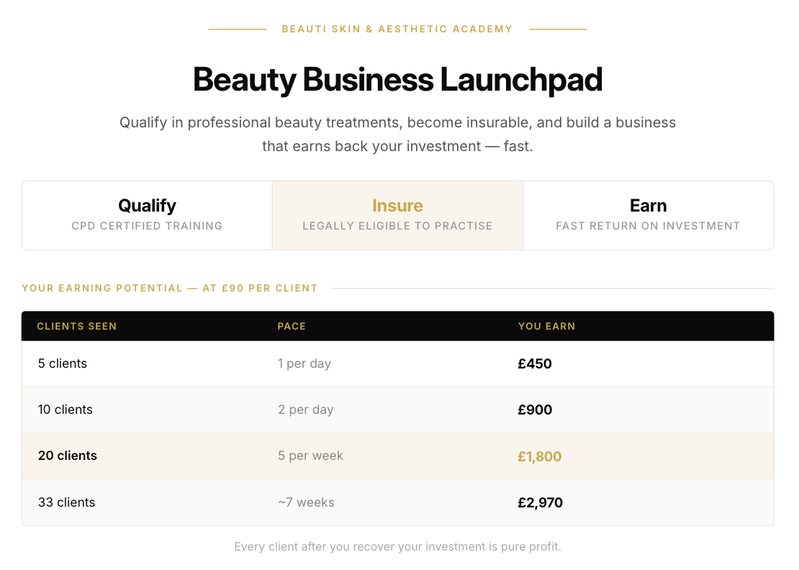Click the You Earn column header
Viewport: 799px width, 570px height.
click(546, 326)
